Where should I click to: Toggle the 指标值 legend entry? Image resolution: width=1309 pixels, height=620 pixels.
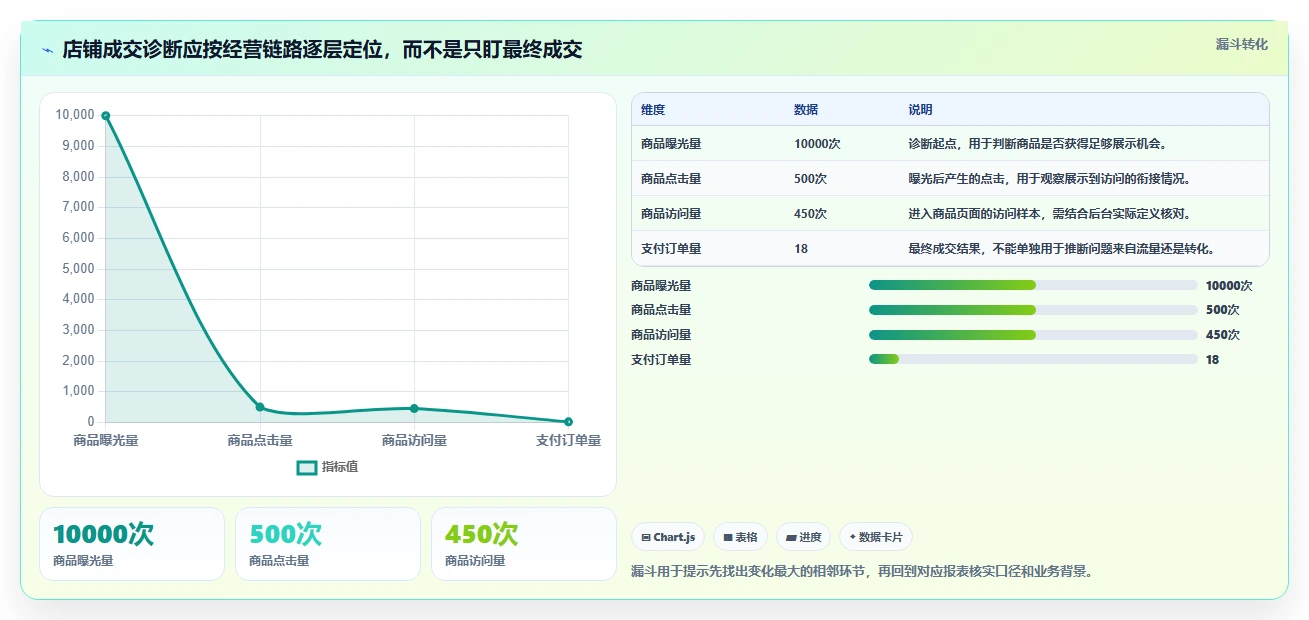click(327, 467)
